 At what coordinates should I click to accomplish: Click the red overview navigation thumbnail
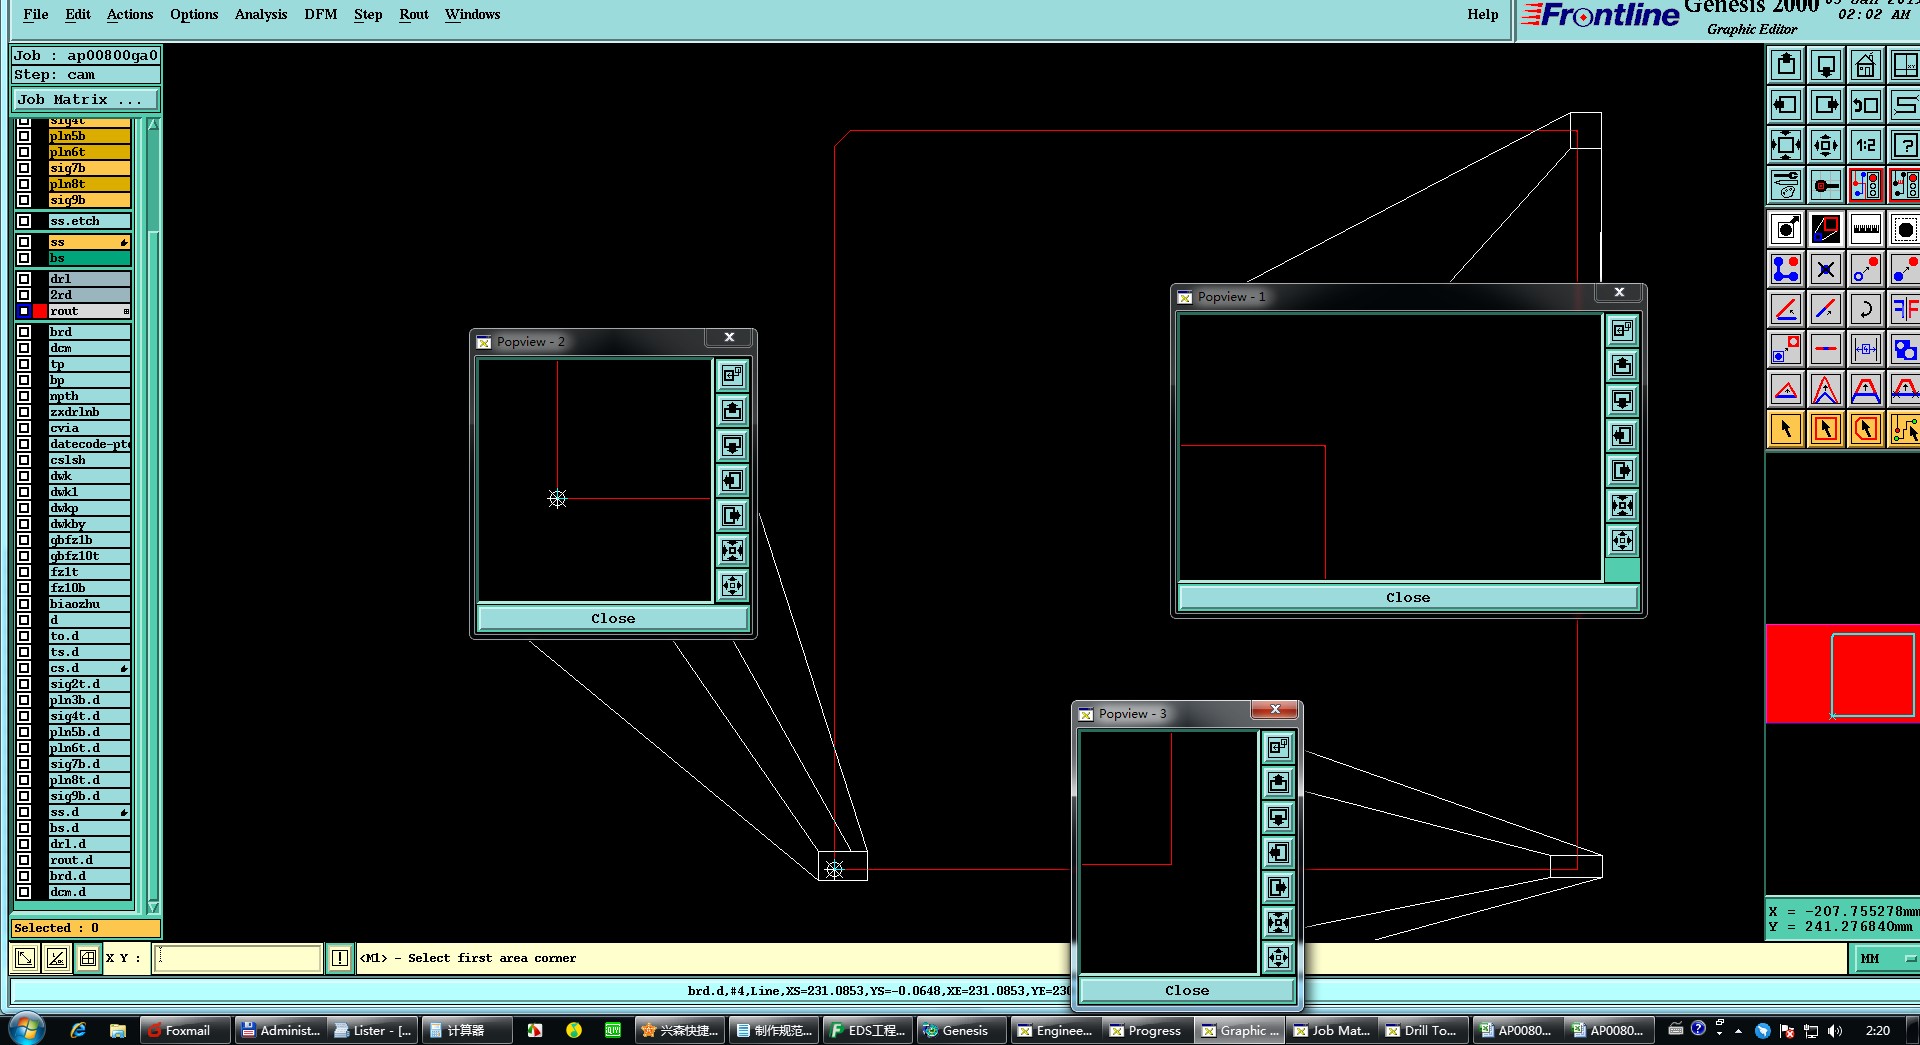pos(1842,674)
